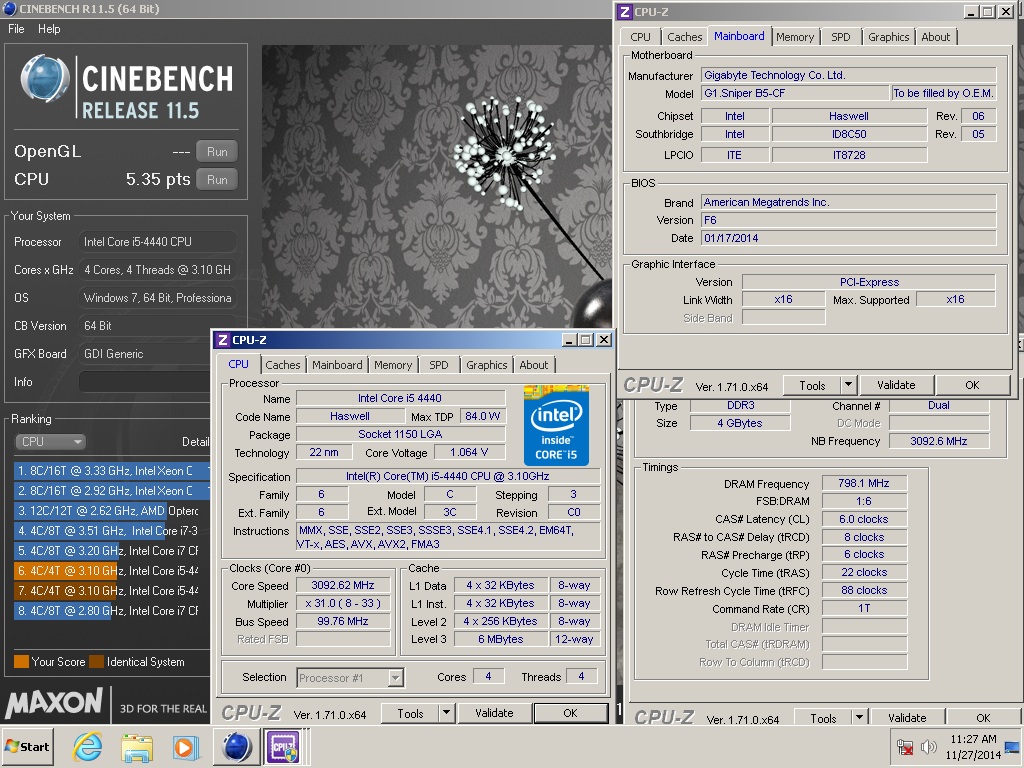
Task: Select ranking row 8 Core i7 2.80 GHz
Action: 111,611
